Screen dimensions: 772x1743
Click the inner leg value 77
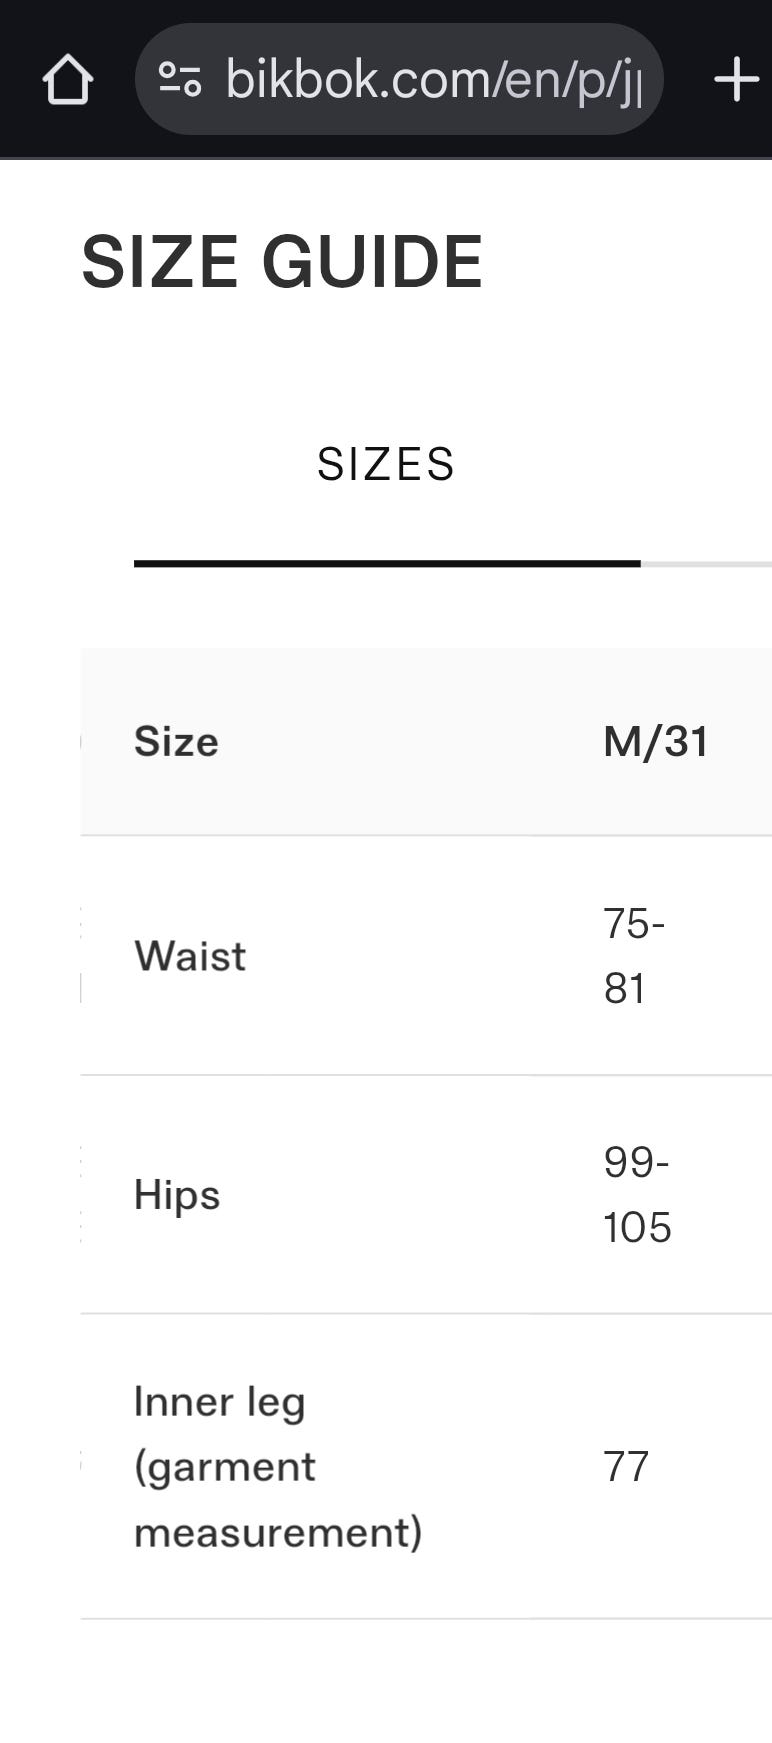coord(626,1467)
